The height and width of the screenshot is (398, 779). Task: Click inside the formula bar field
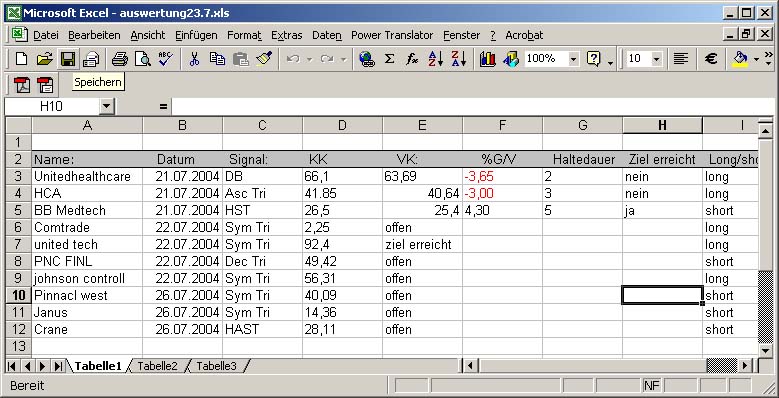pos(472,106)
